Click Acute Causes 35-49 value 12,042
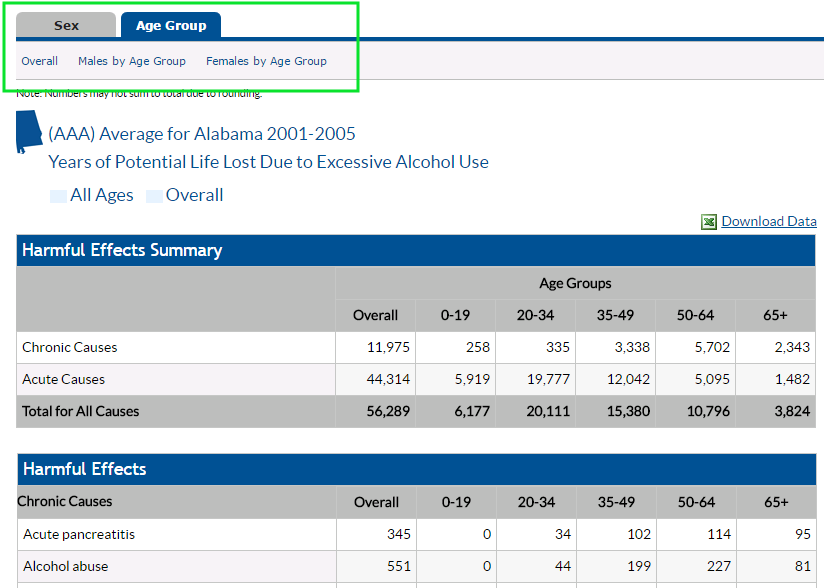 (628, 379)
